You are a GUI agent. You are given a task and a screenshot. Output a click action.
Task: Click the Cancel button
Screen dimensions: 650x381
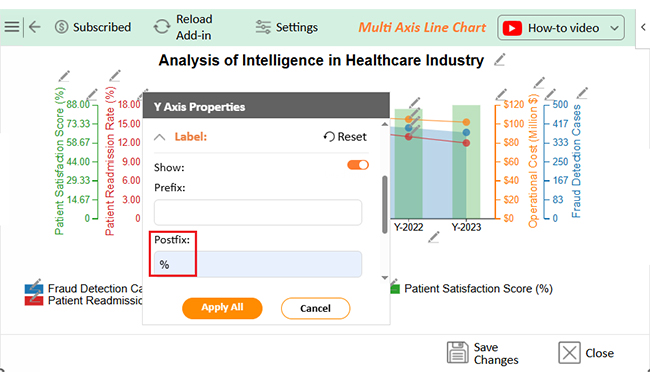point(315,308)
